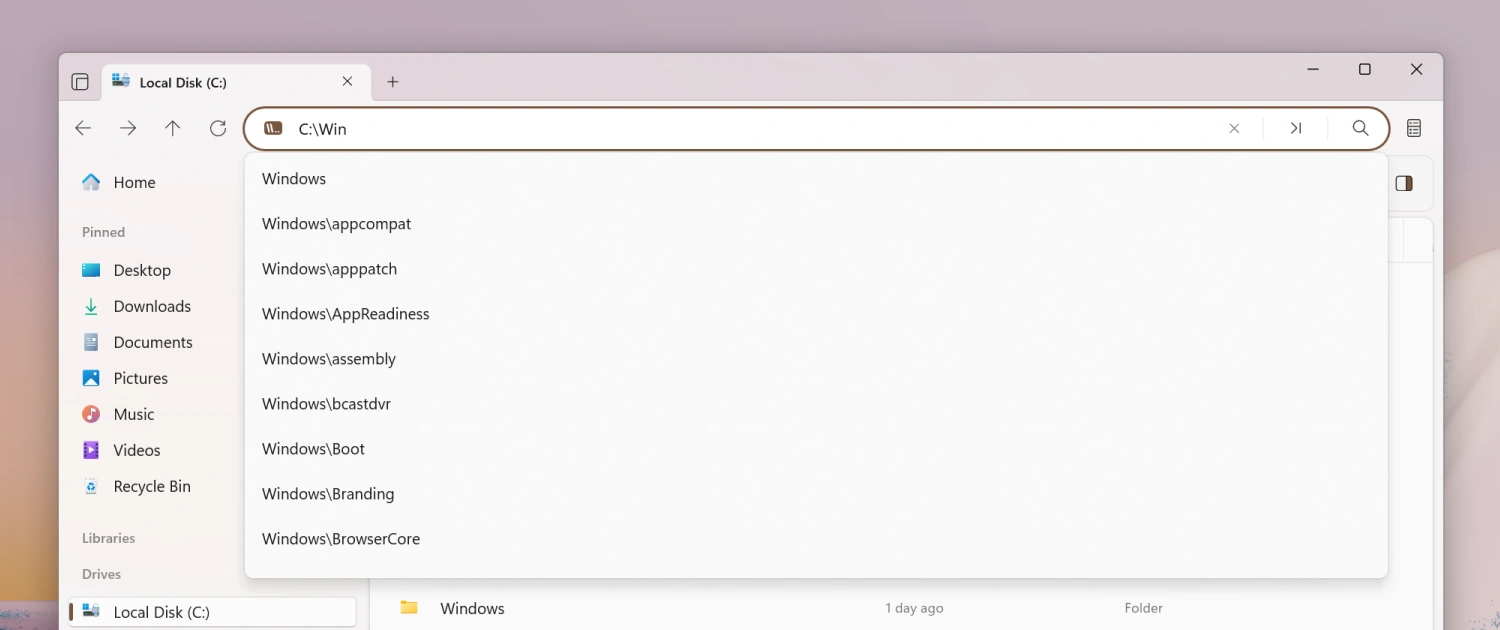1500x630 pixels.
Task: Open the settings menu icon at far right
Action: point(1414,128)
